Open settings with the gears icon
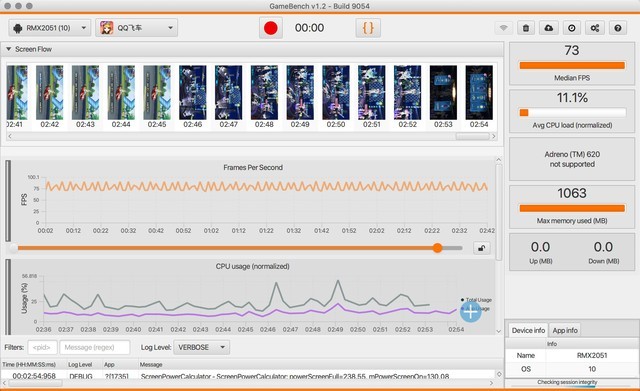Viewport: 640px width, 391px height. pyautogui.click(x=595, y=28)
